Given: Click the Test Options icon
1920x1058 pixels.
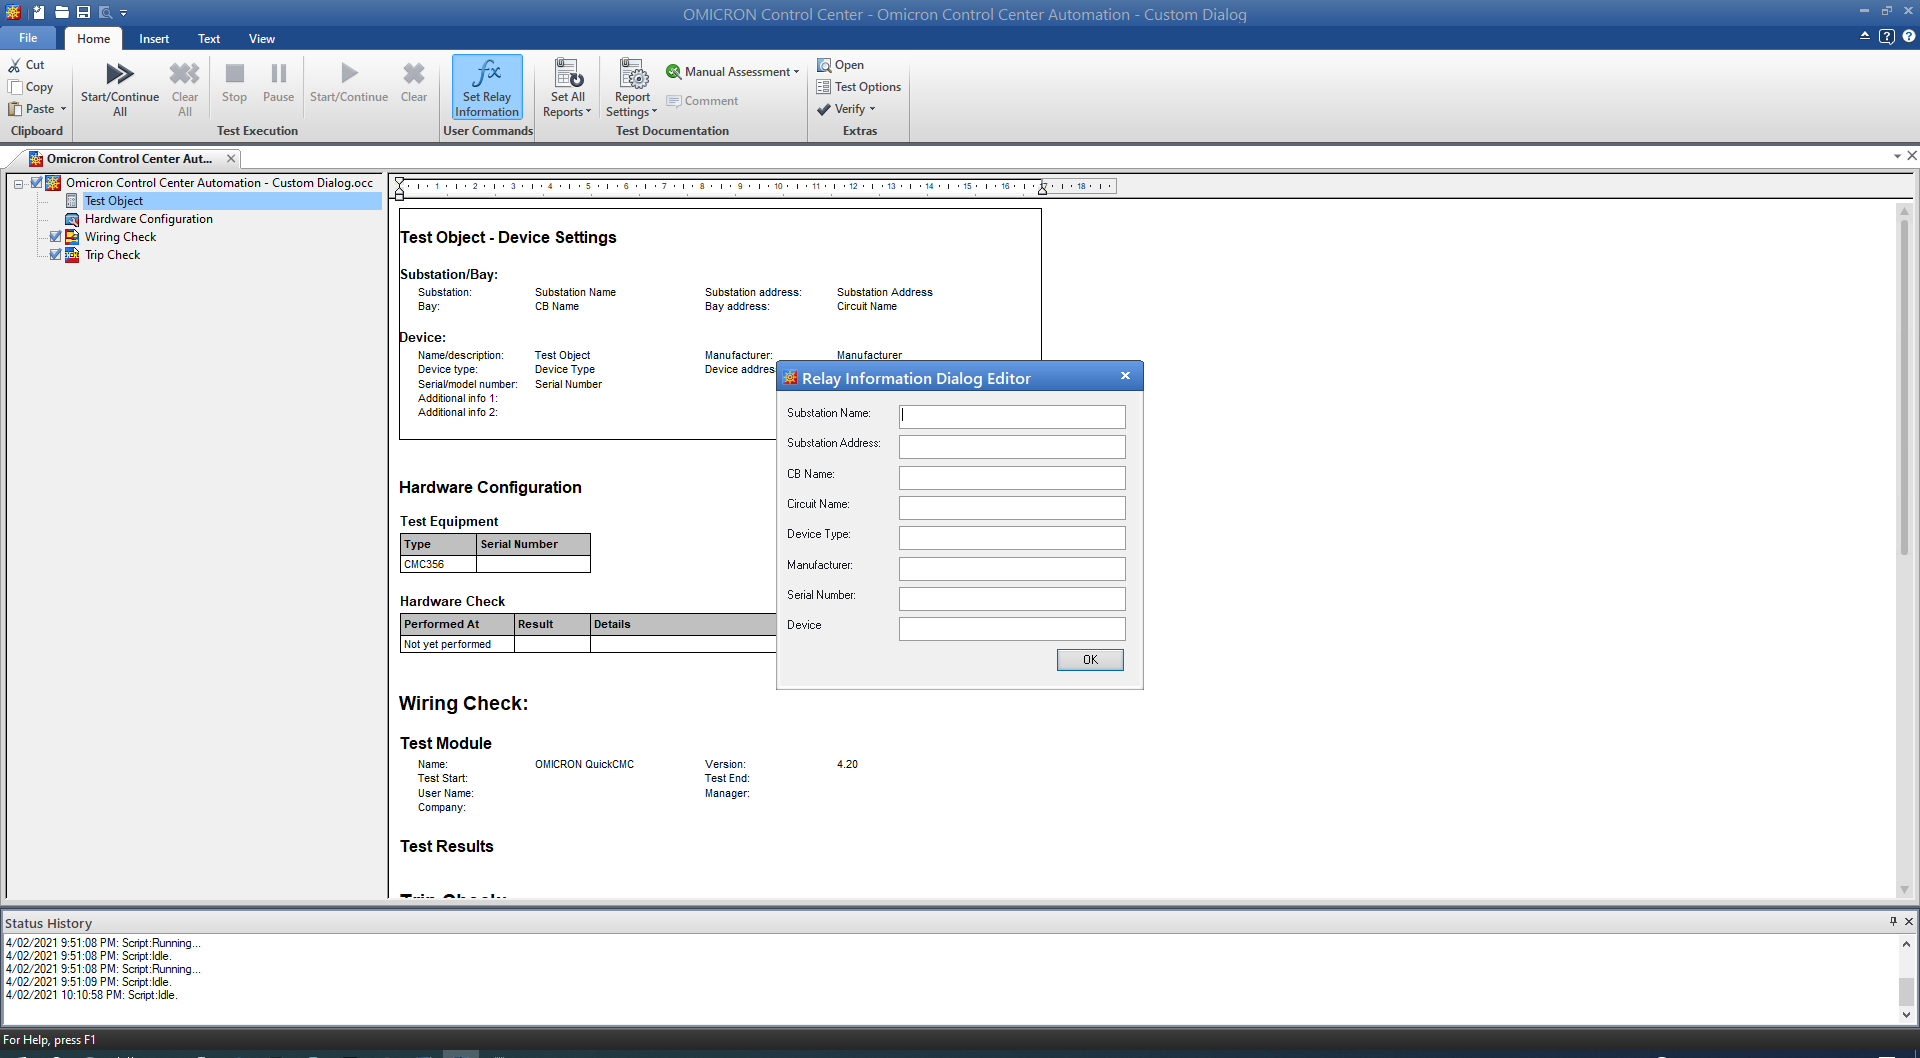Looking at the screenshot, I should (x=824, y=87).
